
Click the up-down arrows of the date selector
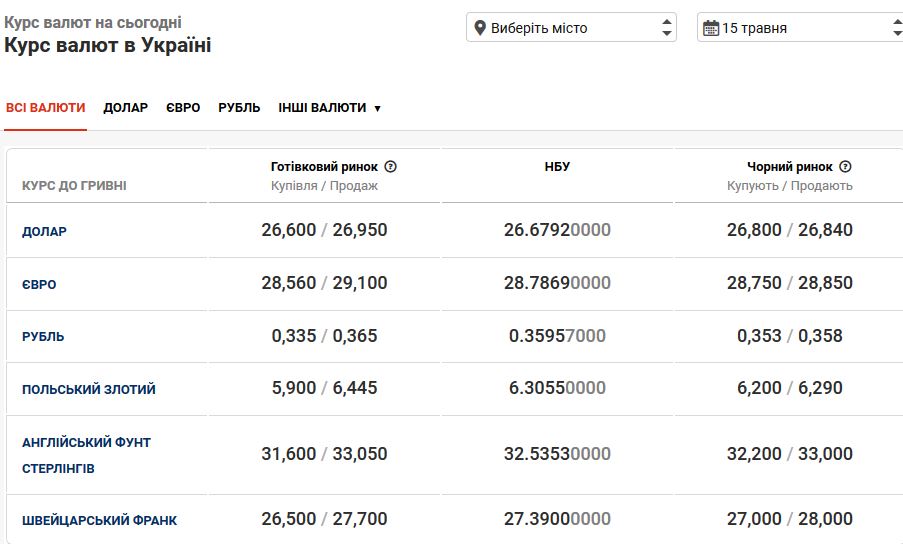pos(895,28)
